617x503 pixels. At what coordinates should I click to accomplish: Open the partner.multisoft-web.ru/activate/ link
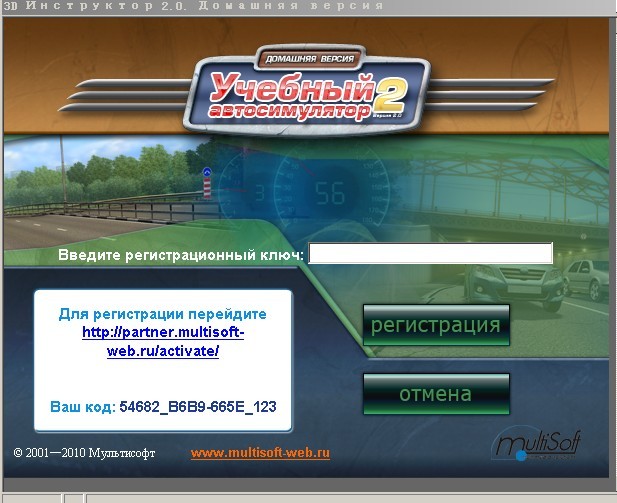click(x=163, y=342)
